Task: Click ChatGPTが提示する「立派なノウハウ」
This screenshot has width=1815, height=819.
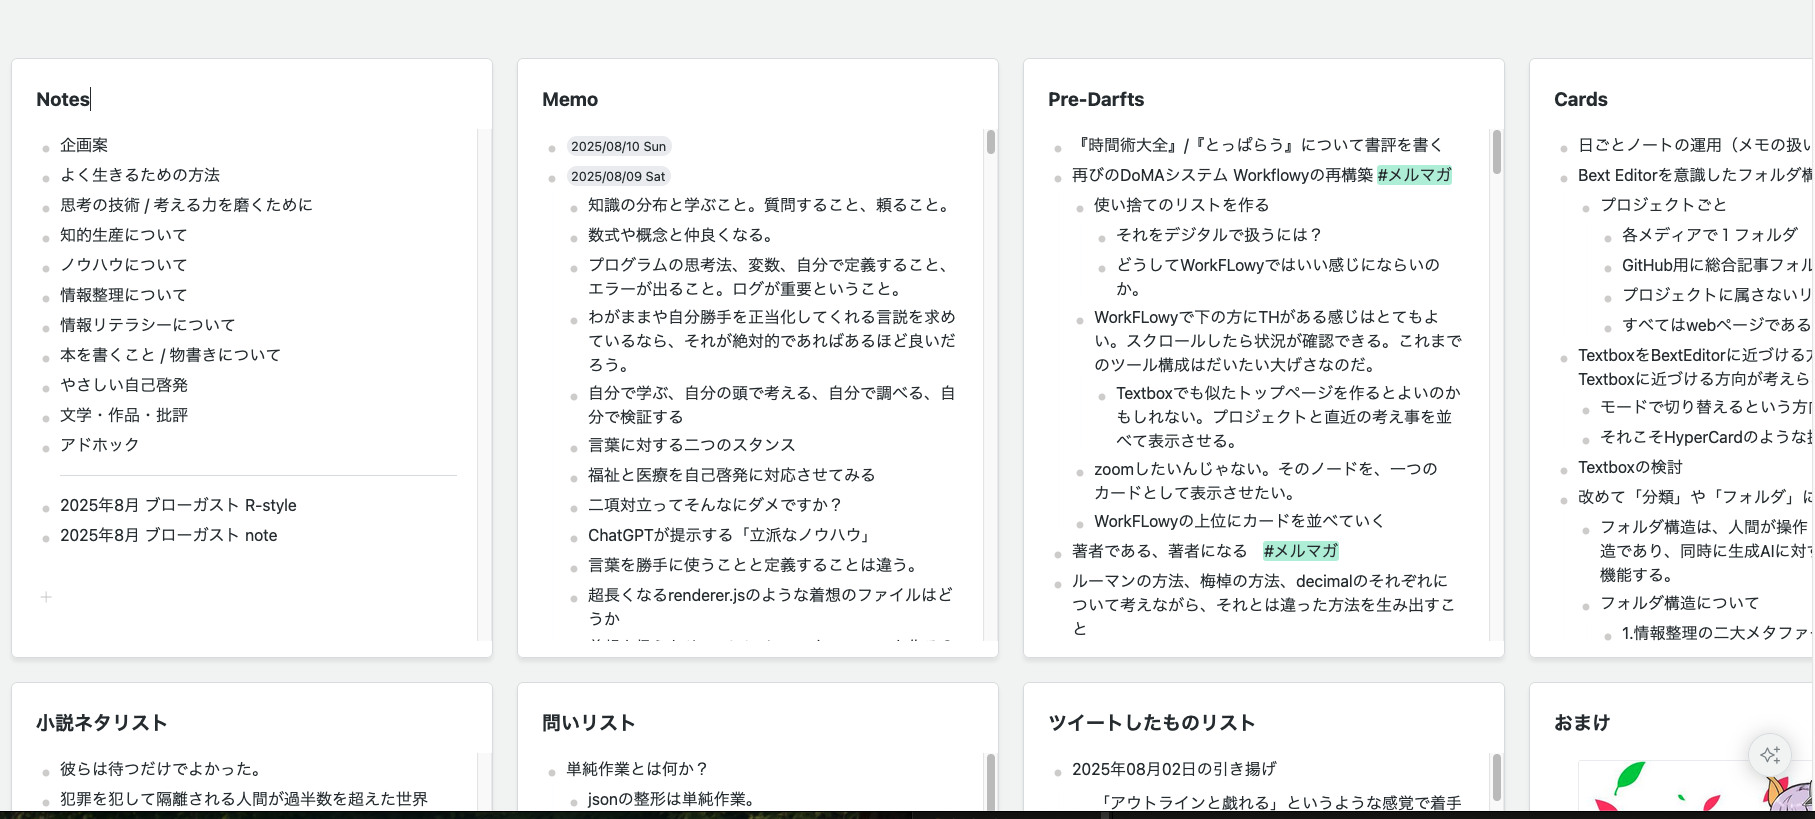Action: (732, 535)
